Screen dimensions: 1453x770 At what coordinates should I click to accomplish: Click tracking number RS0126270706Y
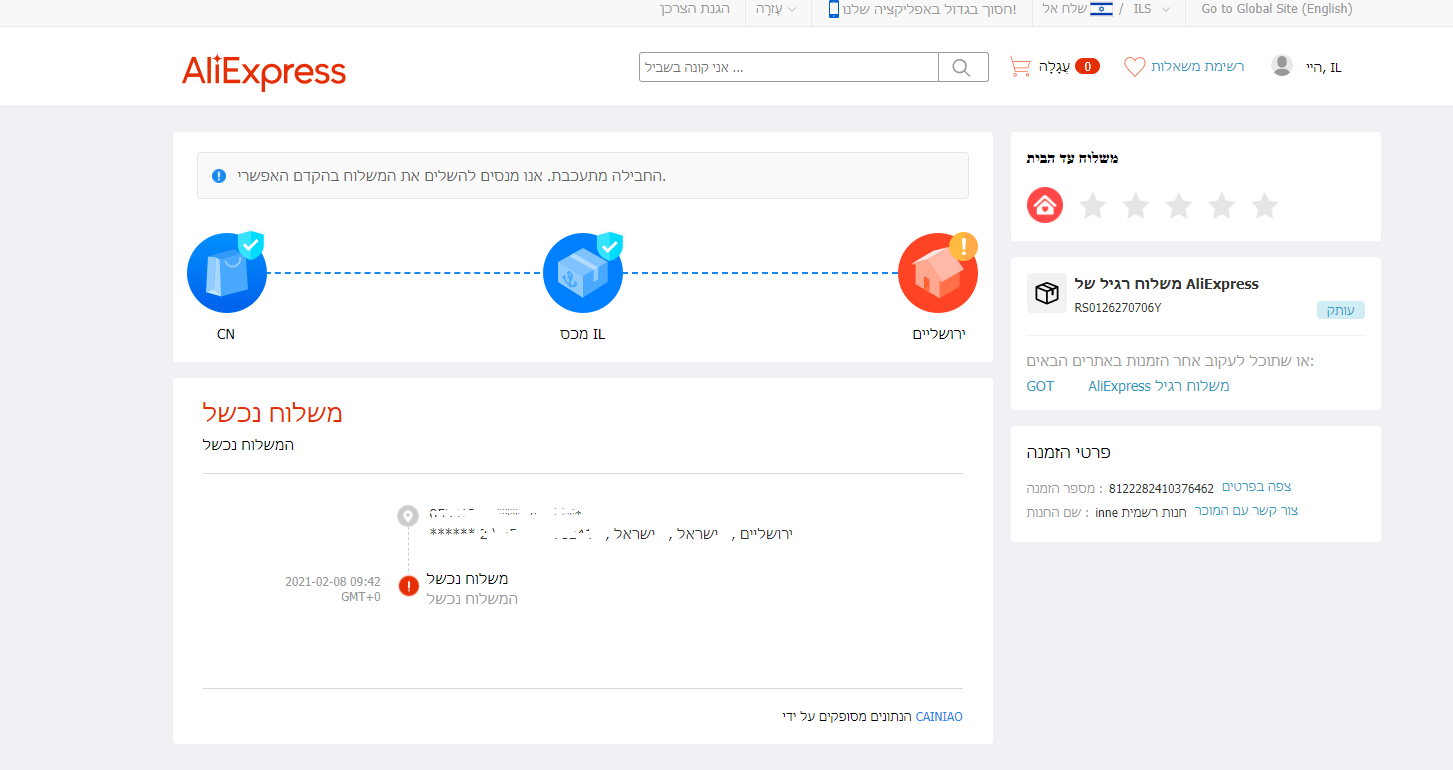point(1118,308)
